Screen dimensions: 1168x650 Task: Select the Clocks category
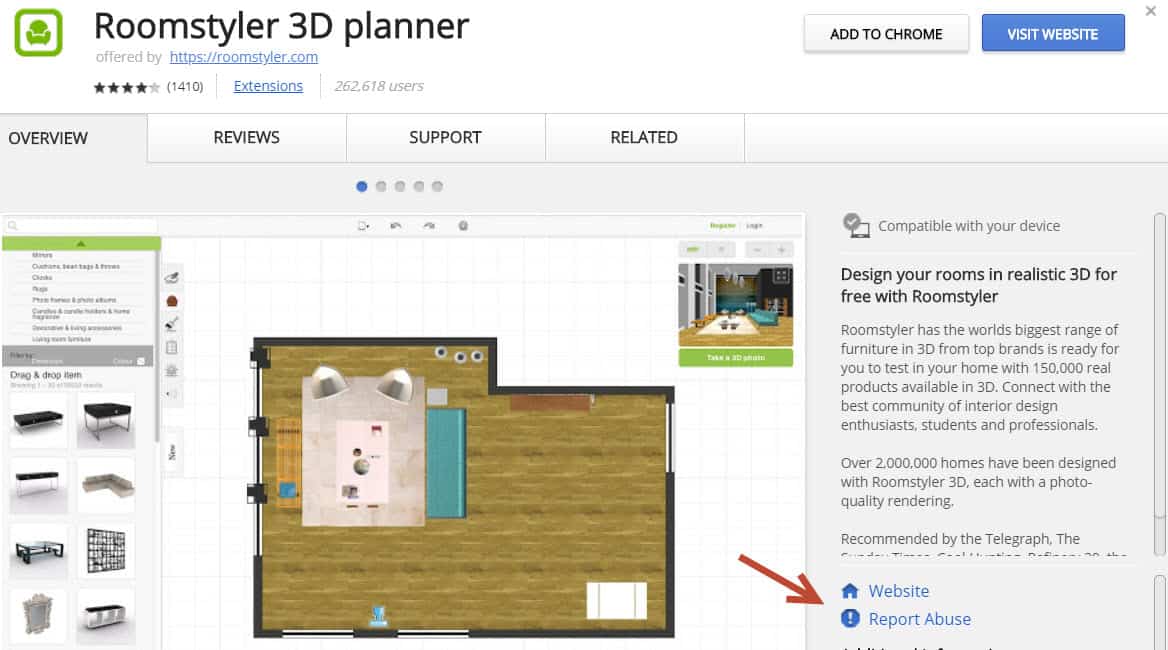tap(42, 277)
